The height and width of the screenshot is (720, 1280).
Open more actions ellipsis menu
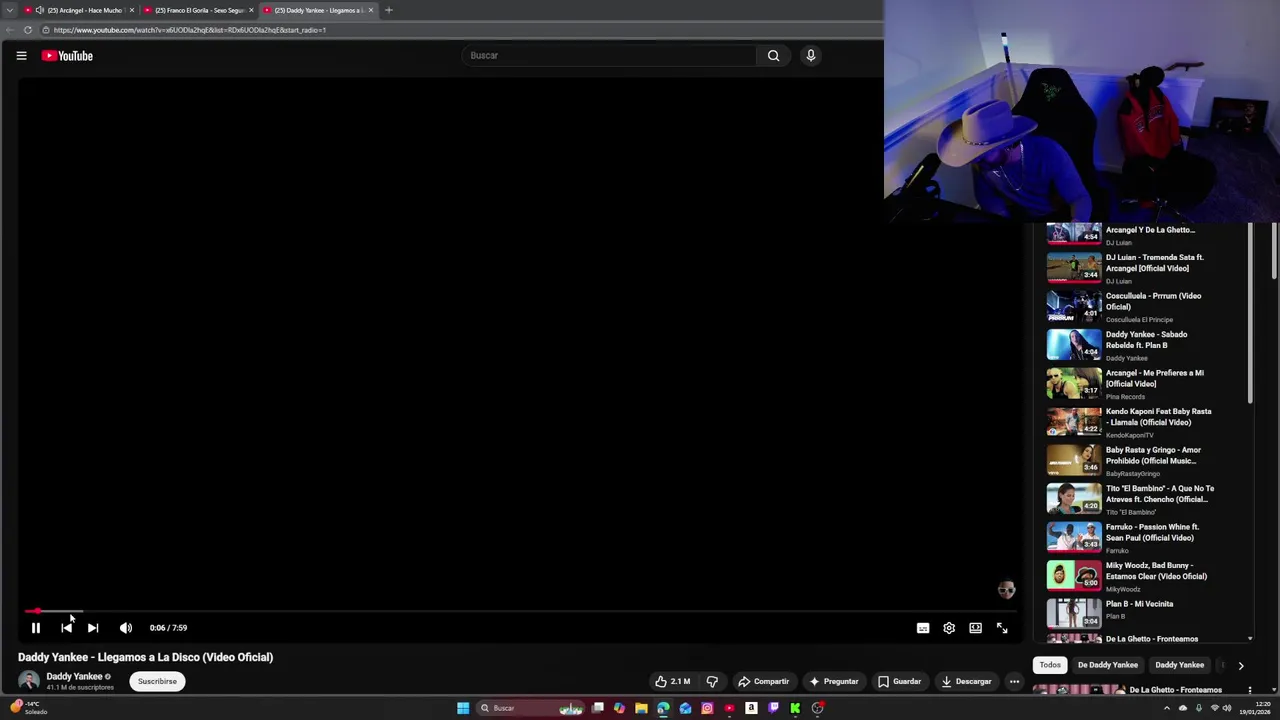[x=1014, y=682]
